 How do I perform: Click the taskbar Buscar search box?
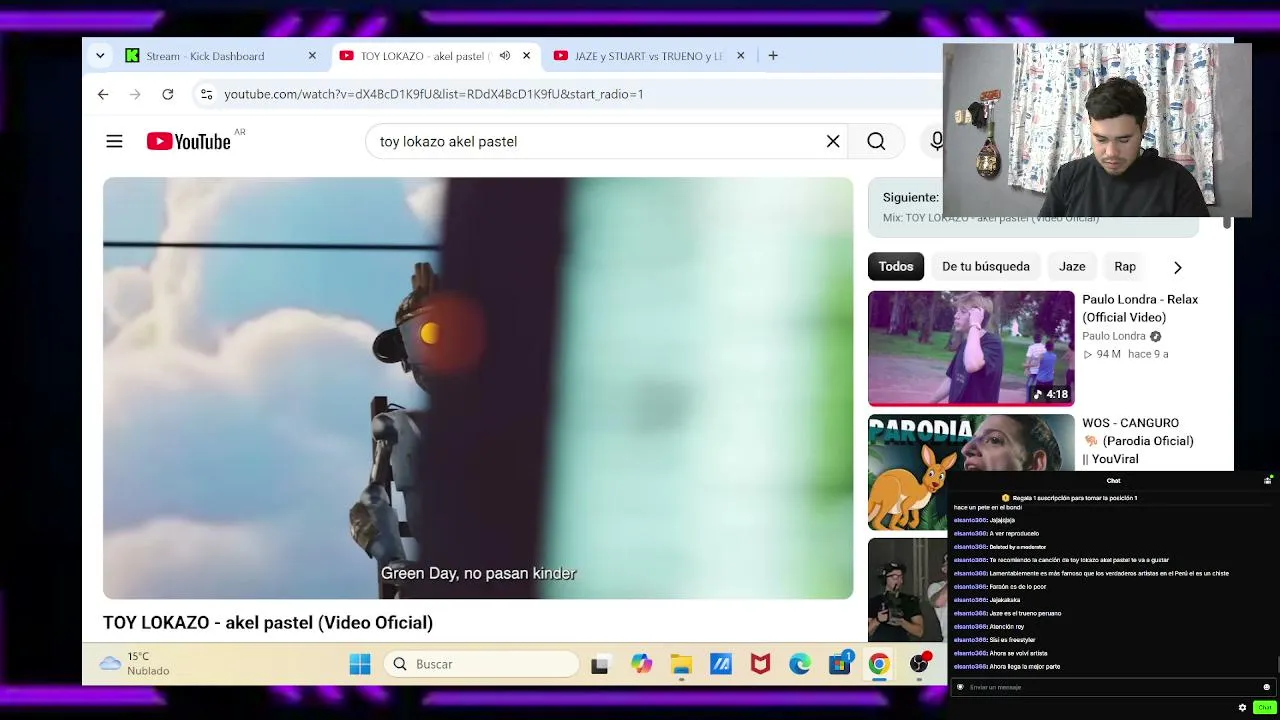tap(484, 664)
